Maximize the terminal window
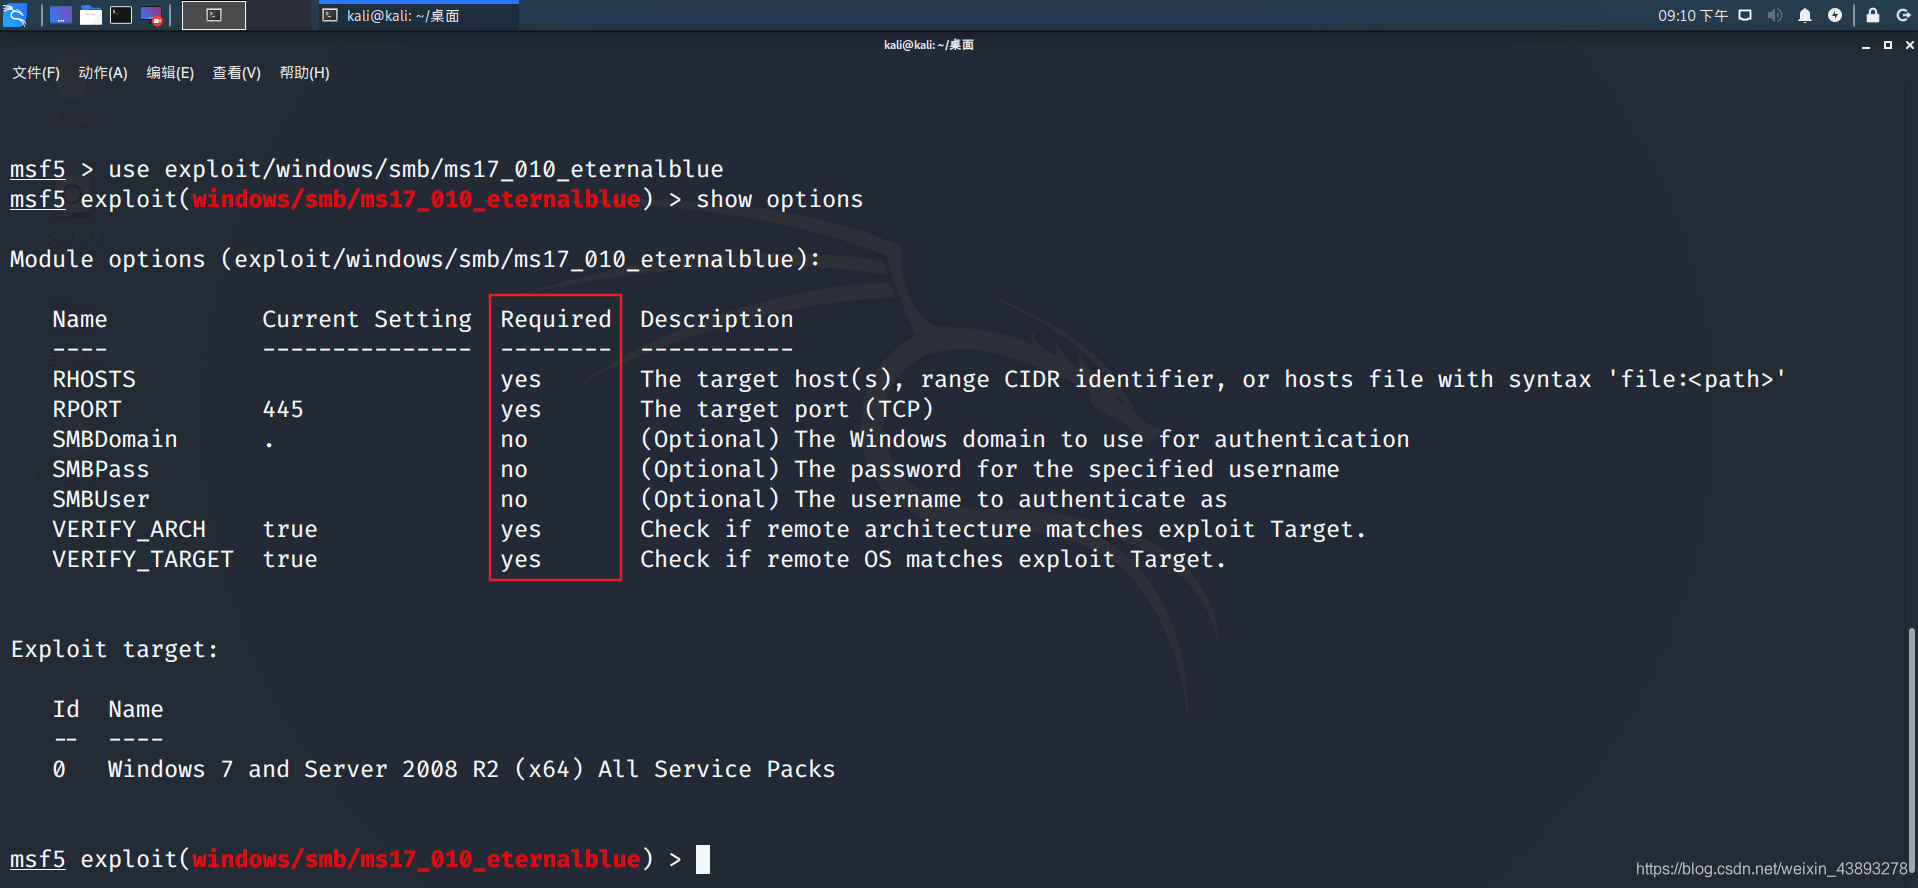The width and height of the screenshot is (1918, 888). (x=1888, y=45)
